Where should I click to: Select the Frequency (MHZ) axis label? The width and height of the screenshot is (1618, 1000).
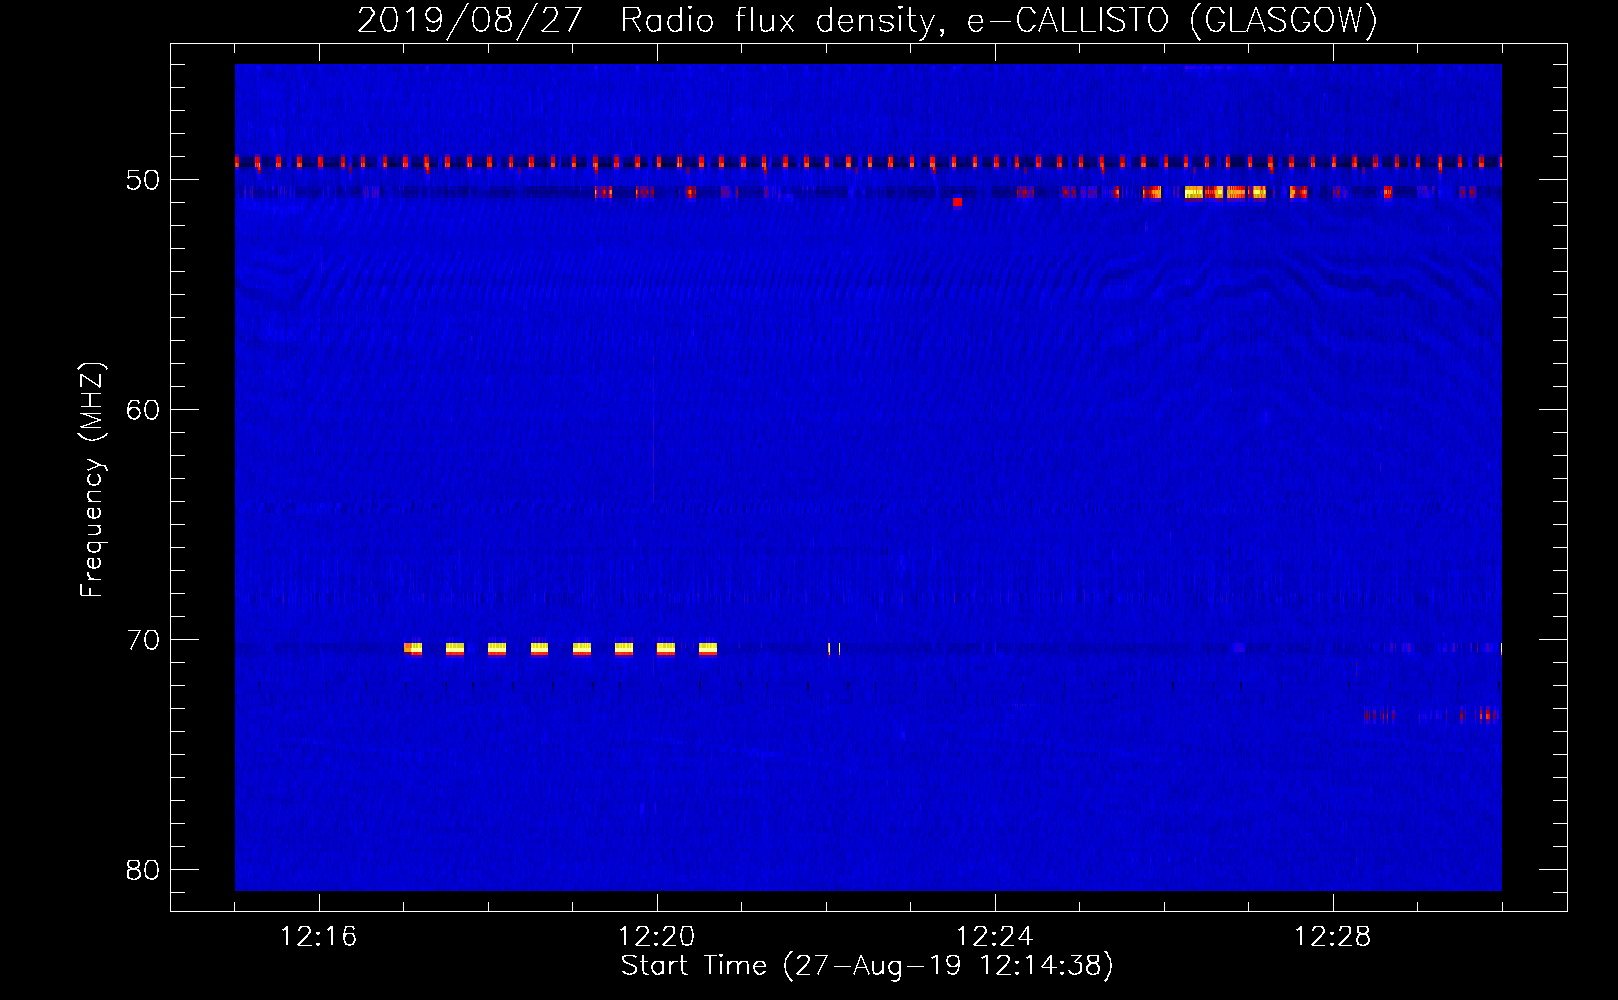pos(92,479)
